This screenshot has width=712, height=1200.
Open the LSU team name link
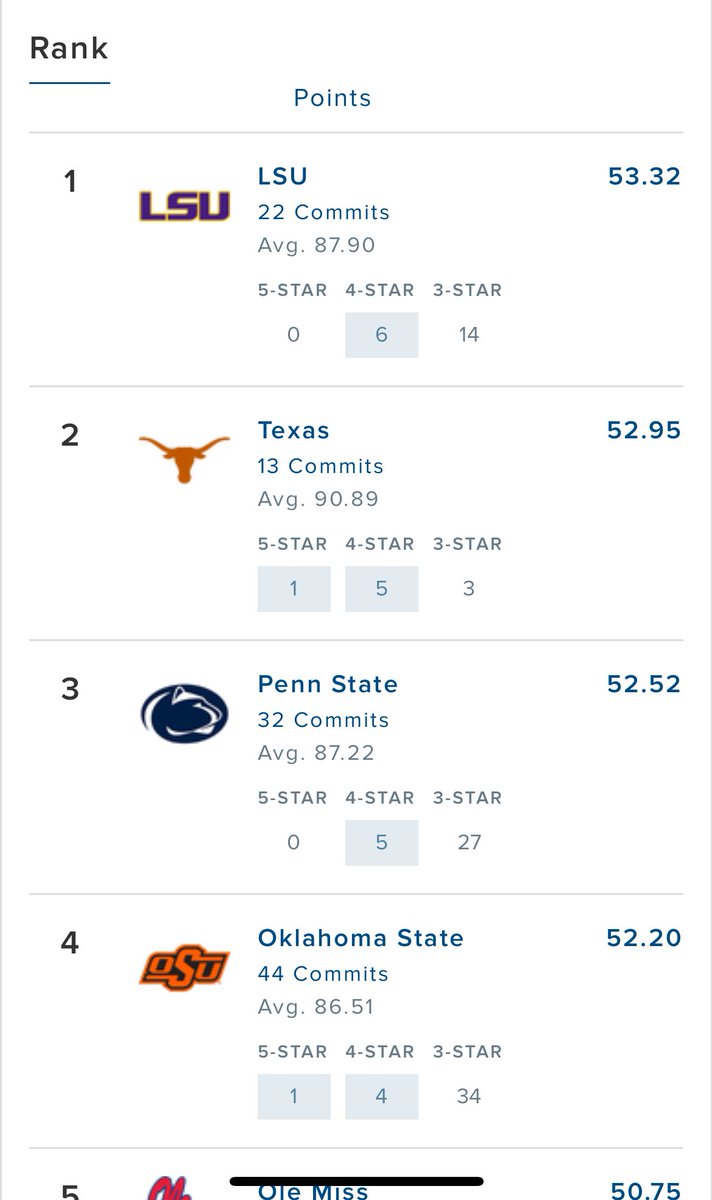[283, 177]
